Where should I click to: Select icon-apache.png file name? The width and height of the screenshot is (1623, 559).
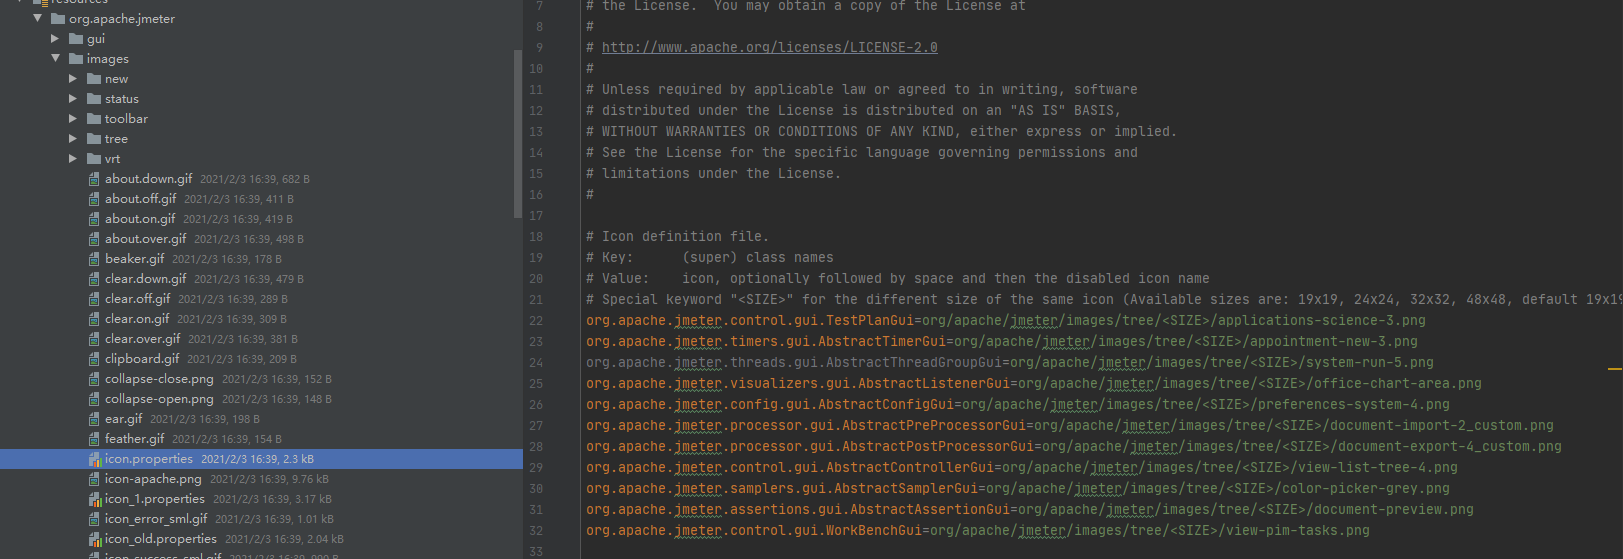point(153,479)
